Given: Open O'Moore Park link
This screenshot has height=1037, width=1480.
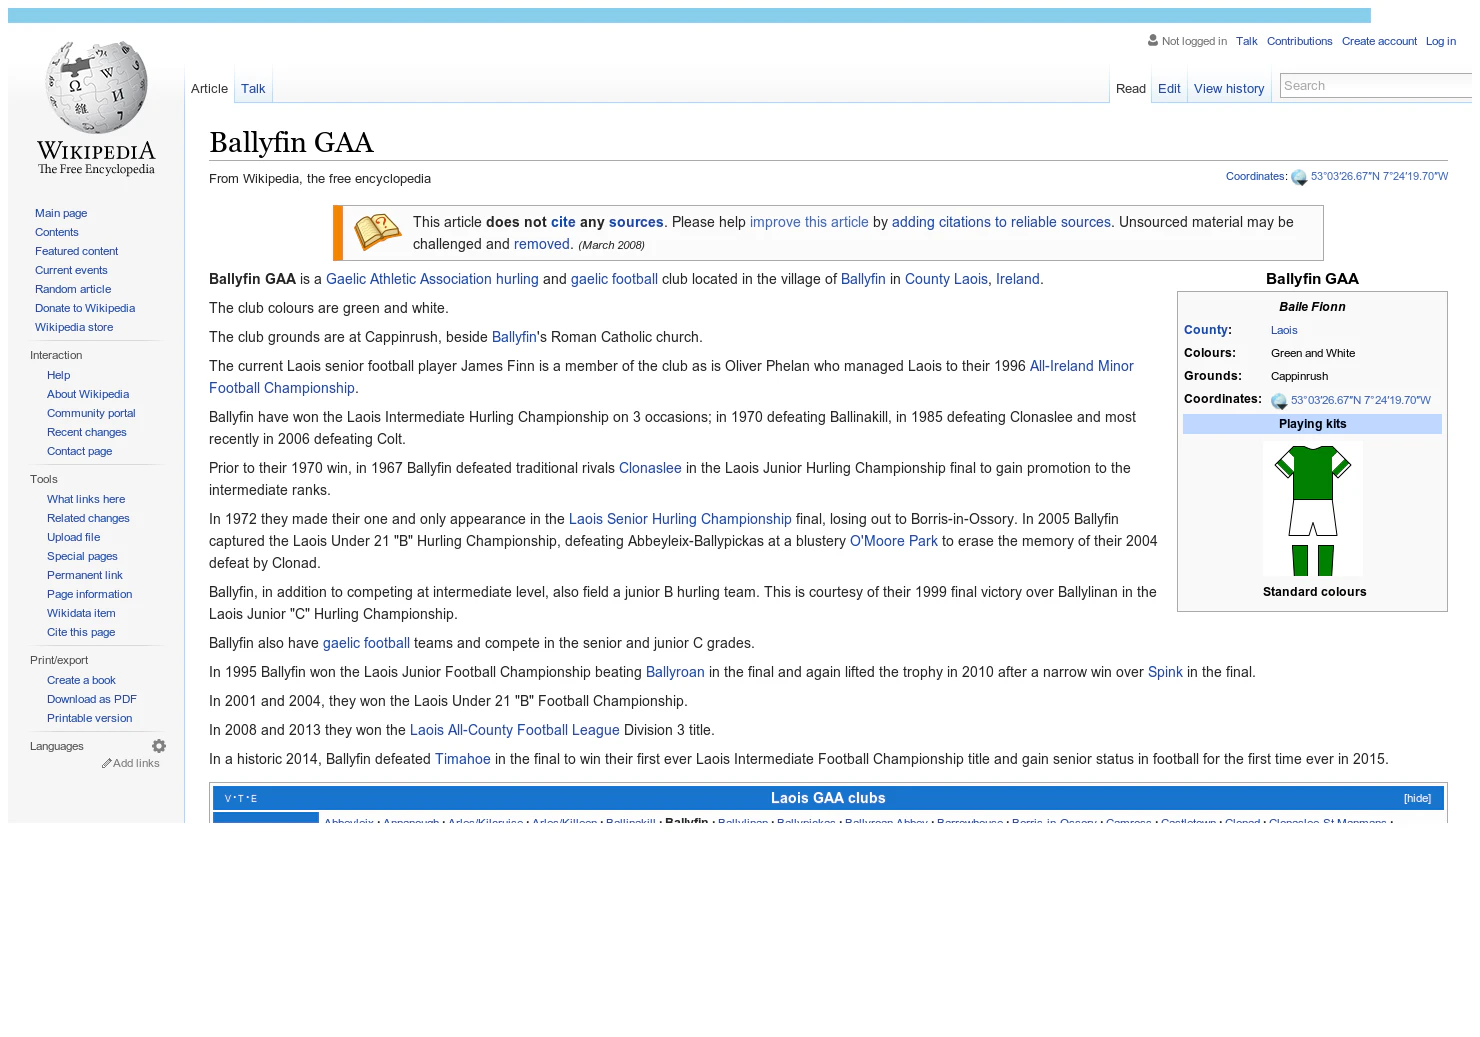Looking at the screenshot, I should coord(894,541).
